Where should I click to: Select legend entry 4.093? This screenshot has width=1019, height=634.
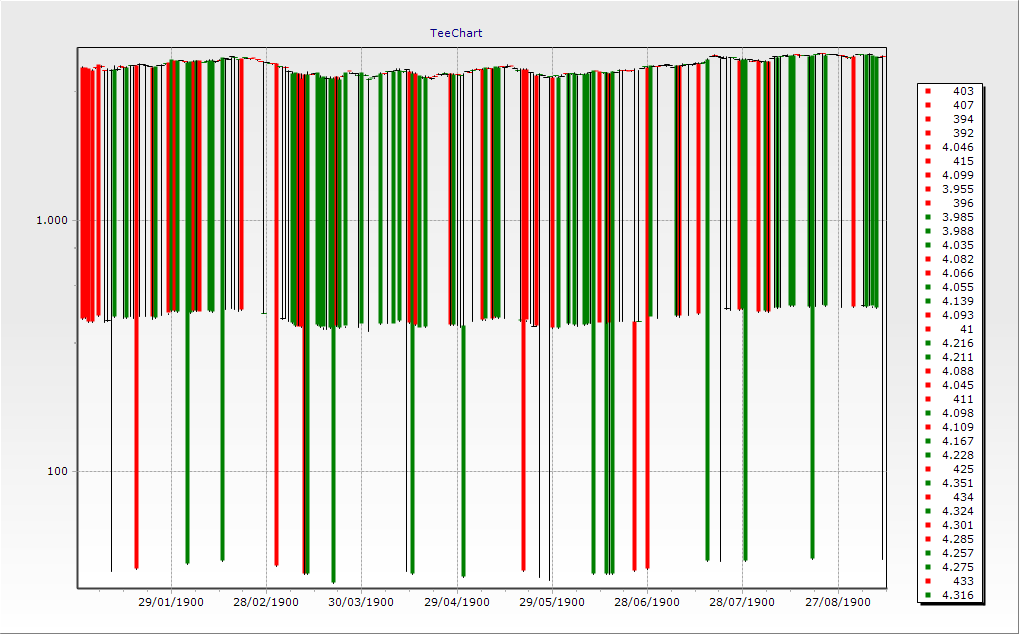949,315
